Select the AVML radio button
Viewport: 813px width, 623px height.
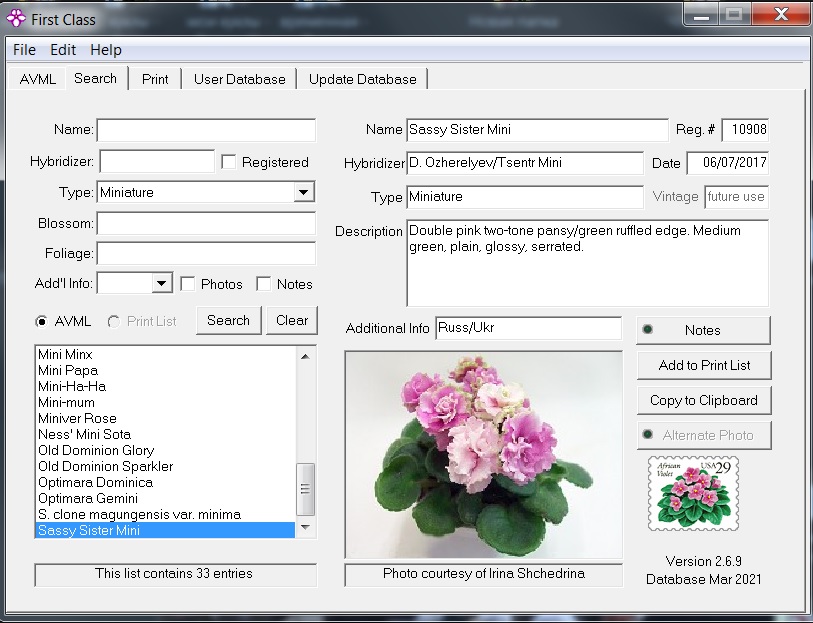[41, 321]
